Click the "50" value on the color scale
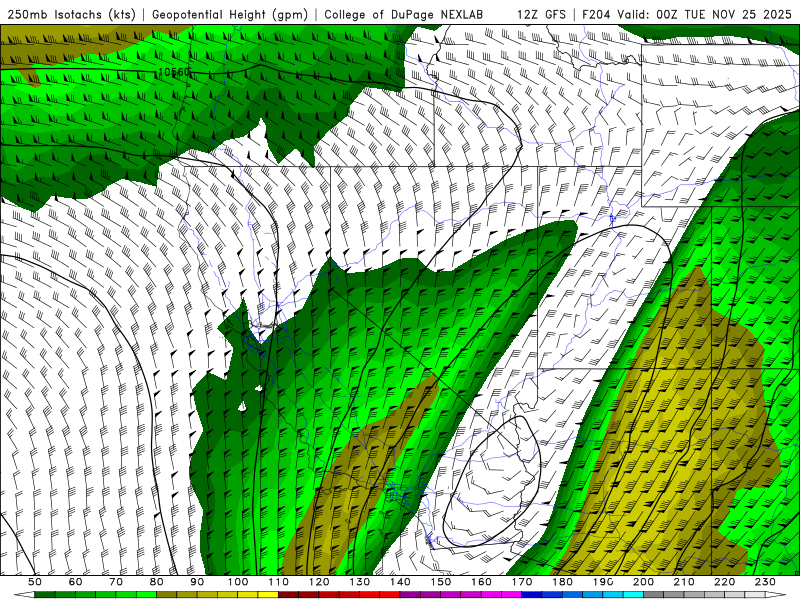This screenshot has height=600, width=800. (35, 582)
